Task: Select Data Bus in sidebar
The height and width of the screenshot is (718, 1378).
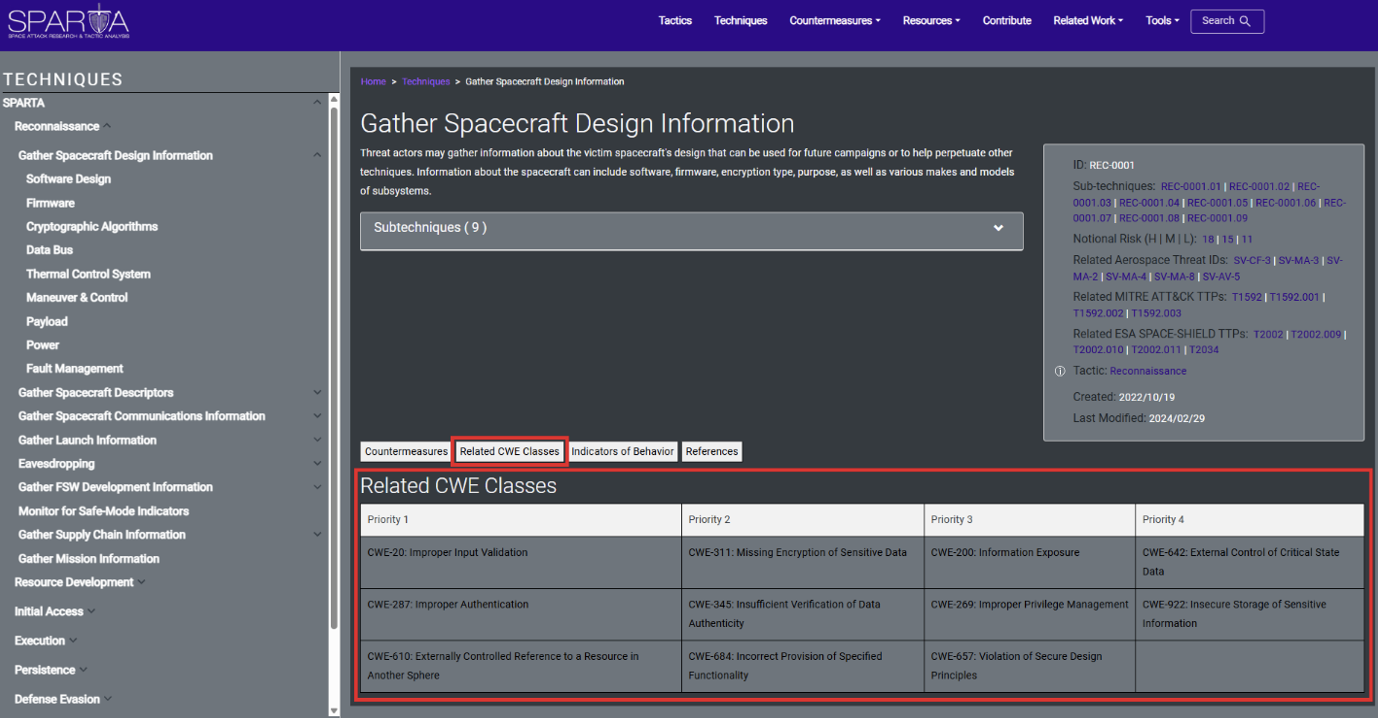Action: [49, 250]
